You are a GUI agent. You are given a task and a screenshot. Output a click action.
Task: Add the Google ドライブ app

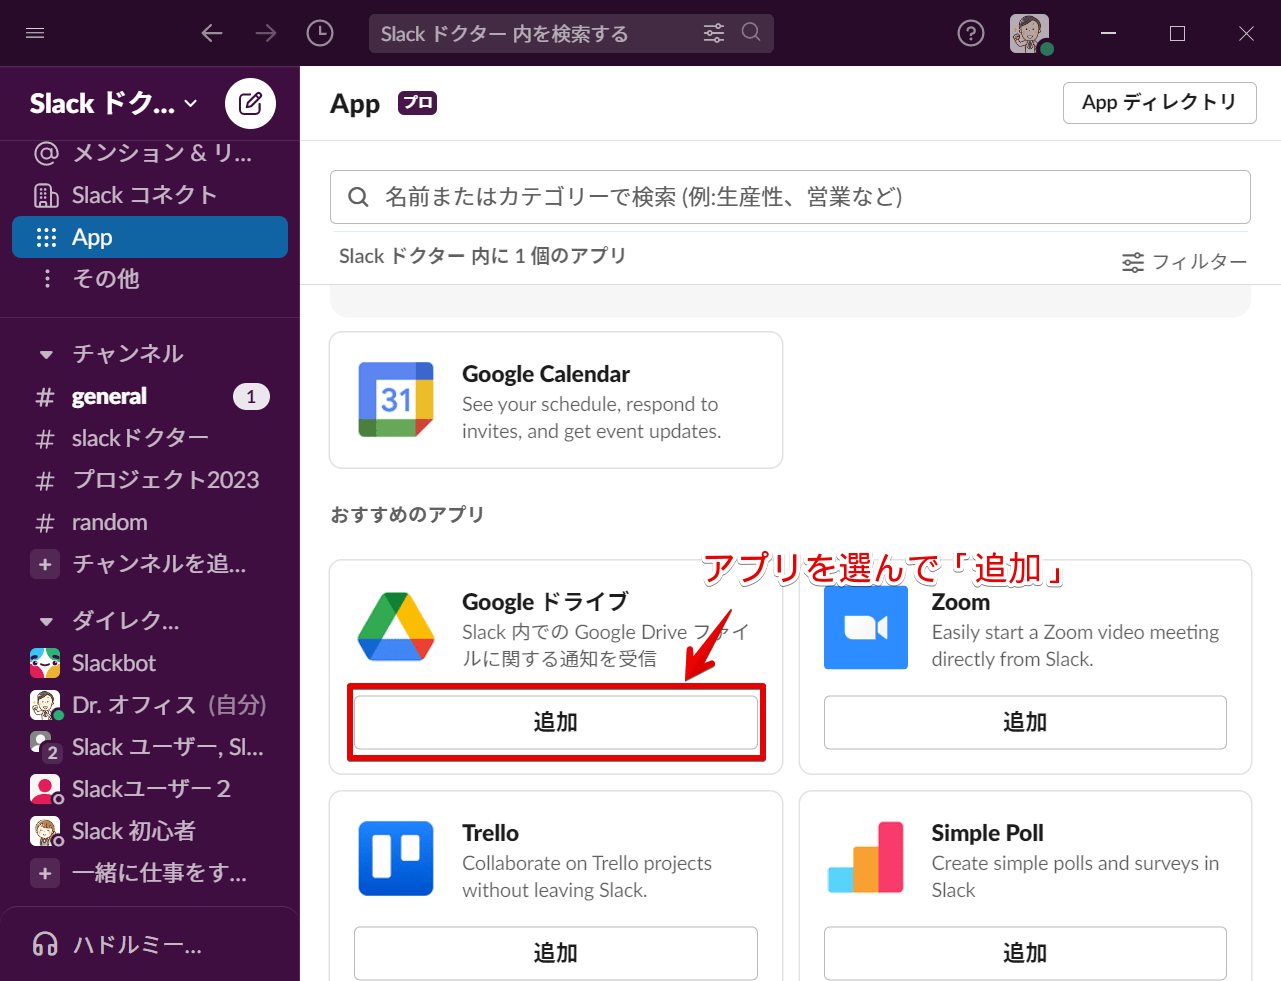tap(556, 722)
